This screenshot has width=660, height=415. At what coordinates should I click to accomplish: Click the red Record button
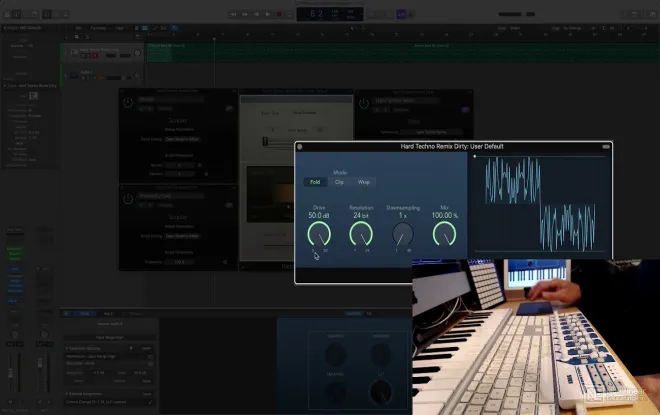(x=279, y=14)
